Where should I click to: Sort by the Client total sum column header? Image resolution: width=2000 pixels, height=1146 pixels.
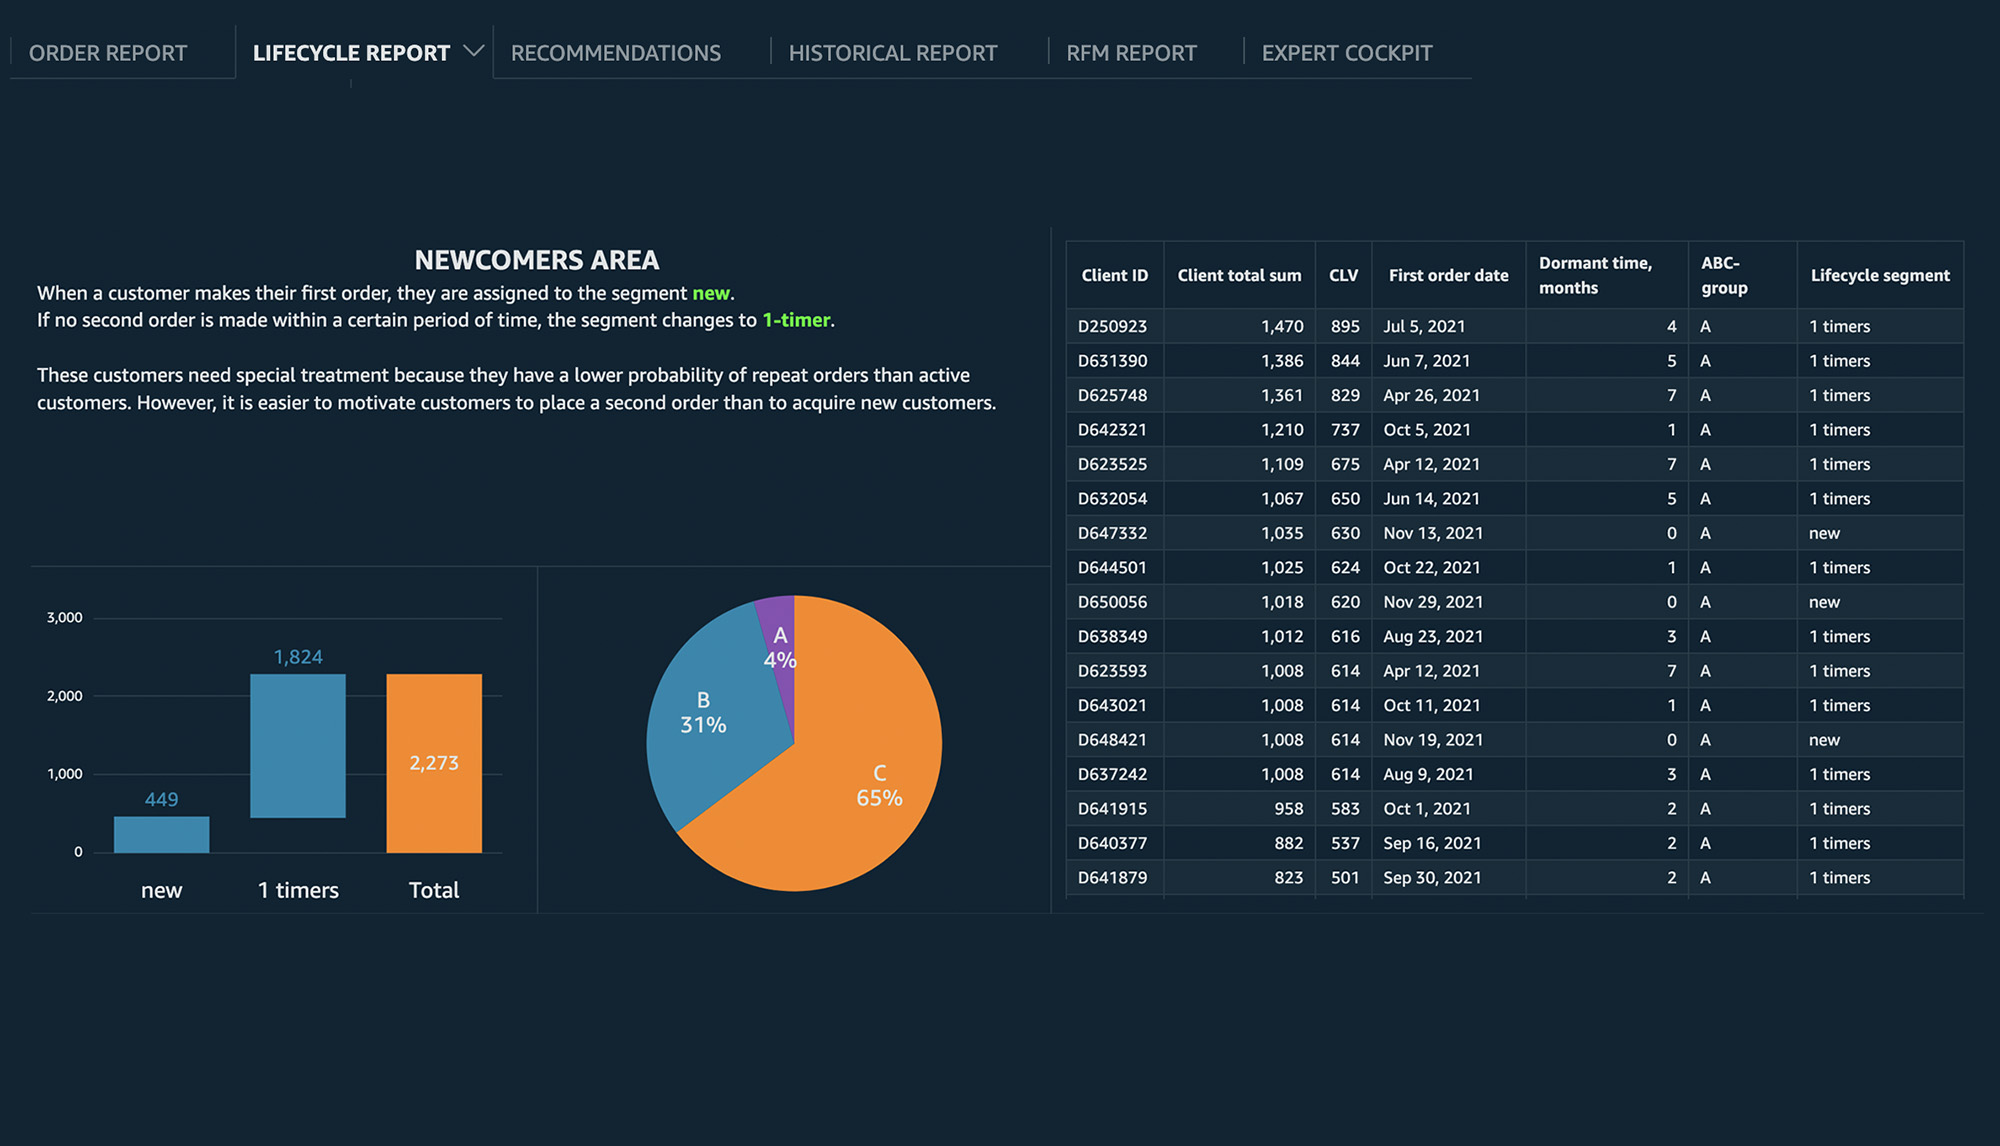point(1239,275)
